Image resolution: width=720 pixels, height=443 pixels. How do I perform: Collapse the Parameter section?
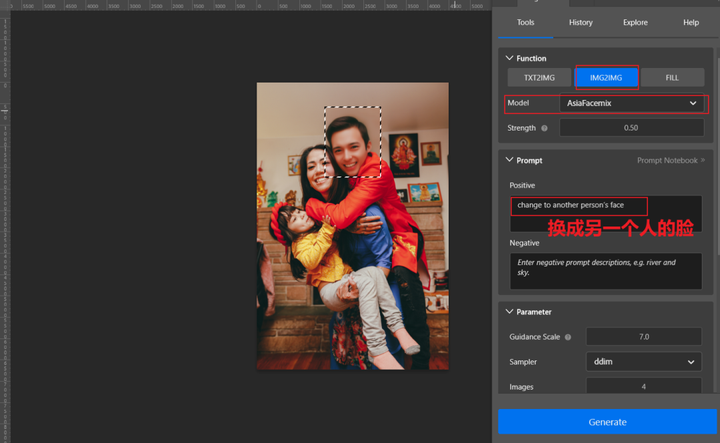[509, 312]
